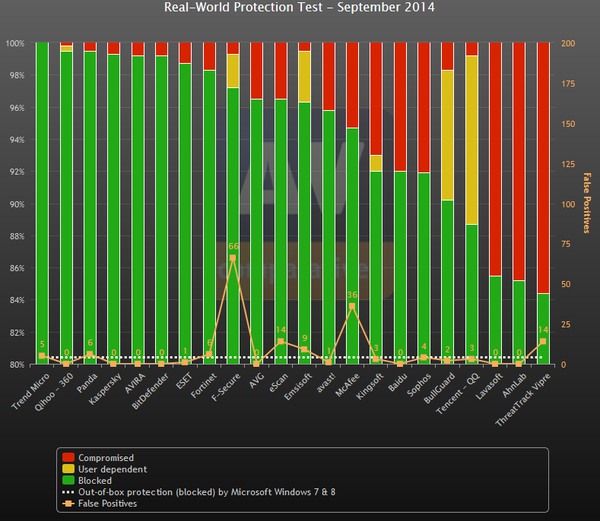Click the McAfee false positives marker labeled 36
Image resolution: width=600 pixels, height=521 pixels.
[x=352, y=306]
